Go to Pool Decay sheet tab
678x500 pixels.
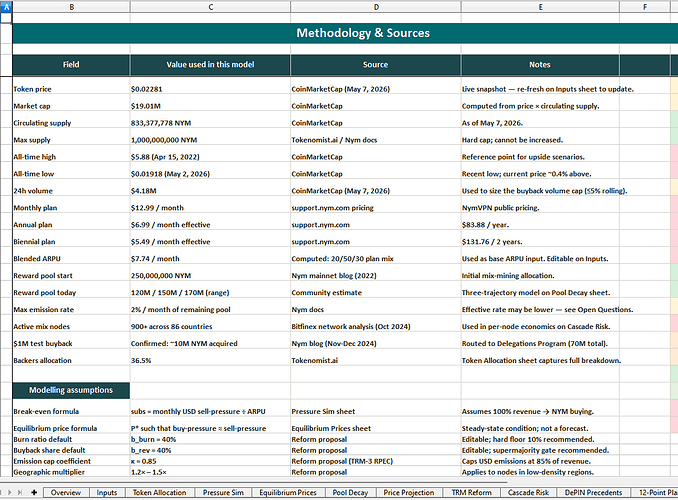click(x=350, y=492)
